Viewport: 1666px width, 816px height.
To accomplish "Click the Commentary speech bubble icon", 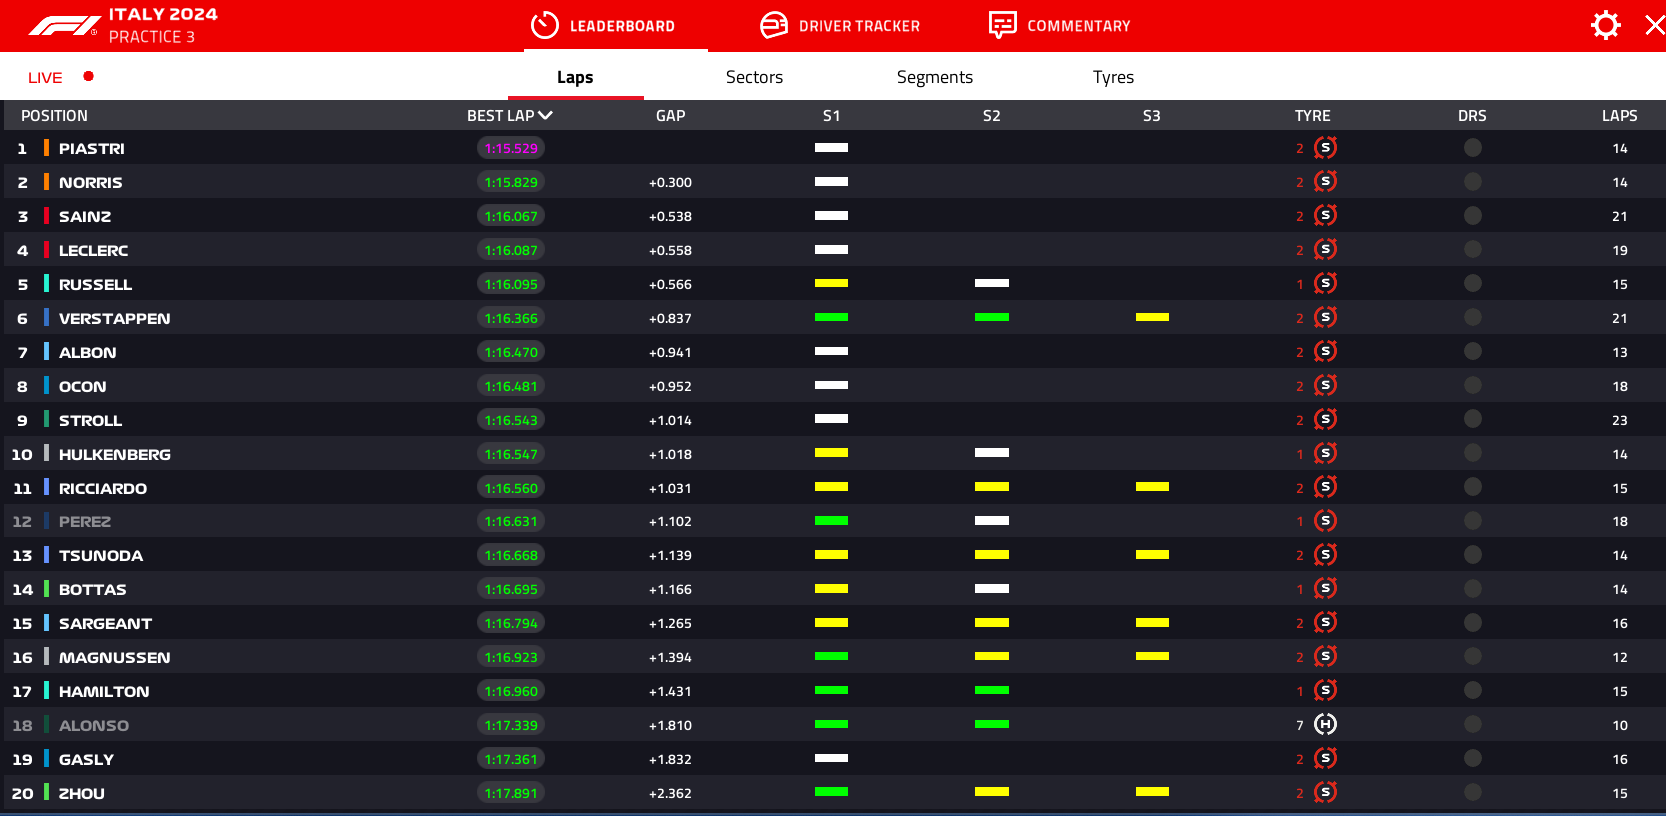I will (1002, 25).
